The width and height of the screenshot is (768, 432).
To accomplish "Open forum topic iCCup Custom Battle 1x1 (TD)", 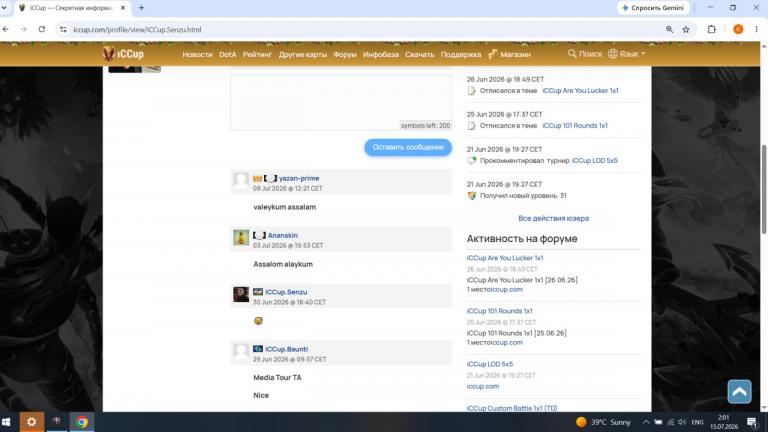I will [x=512, y=408].
